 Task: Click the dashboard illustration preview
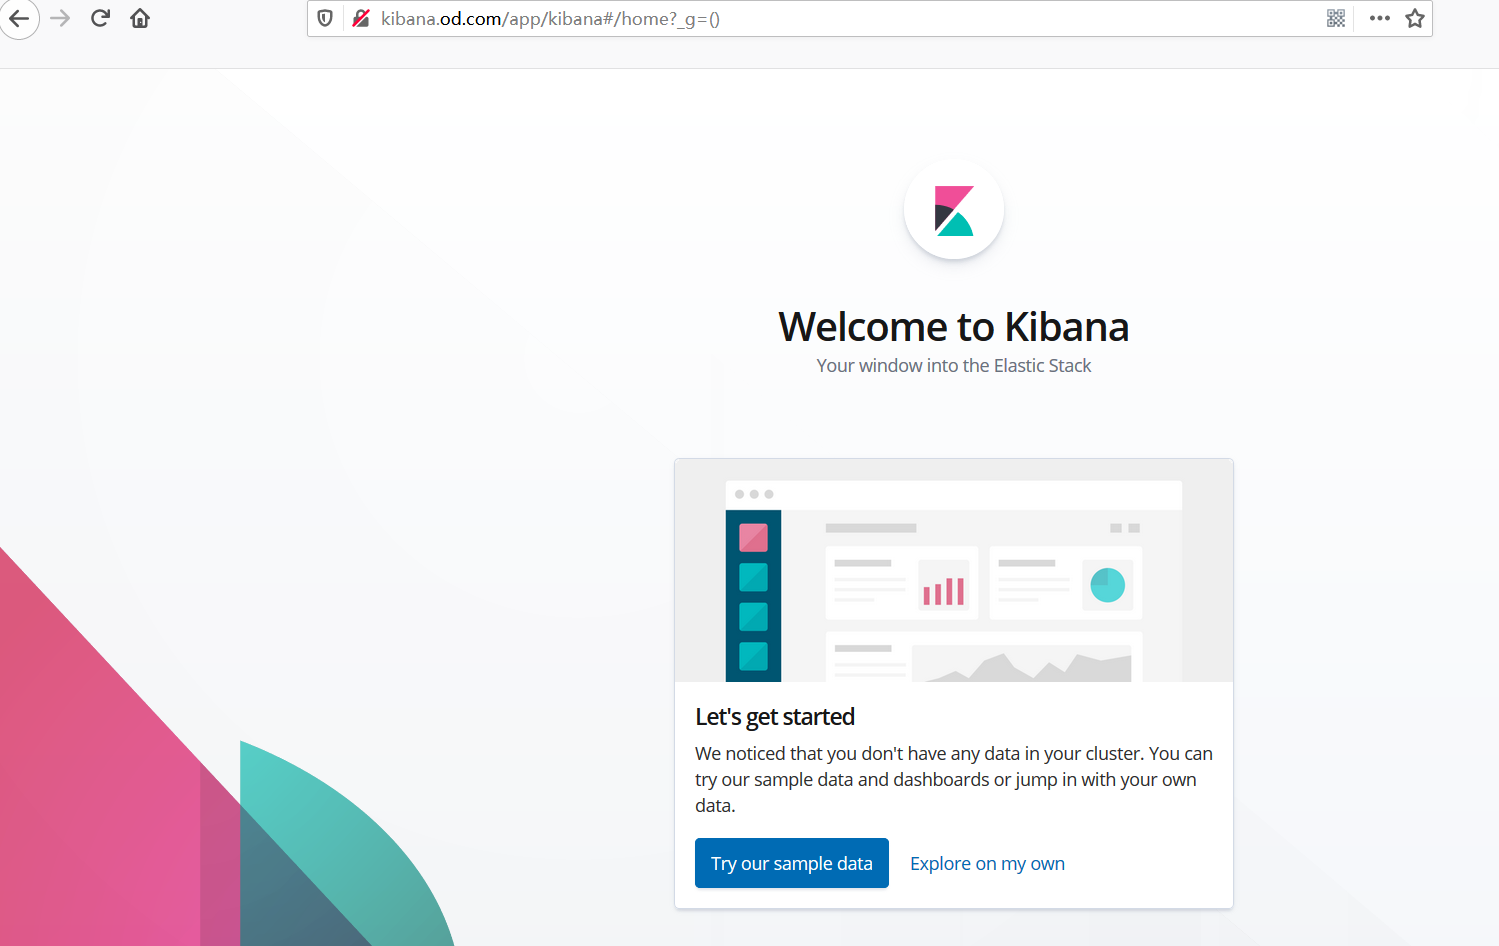coord(954,571)
